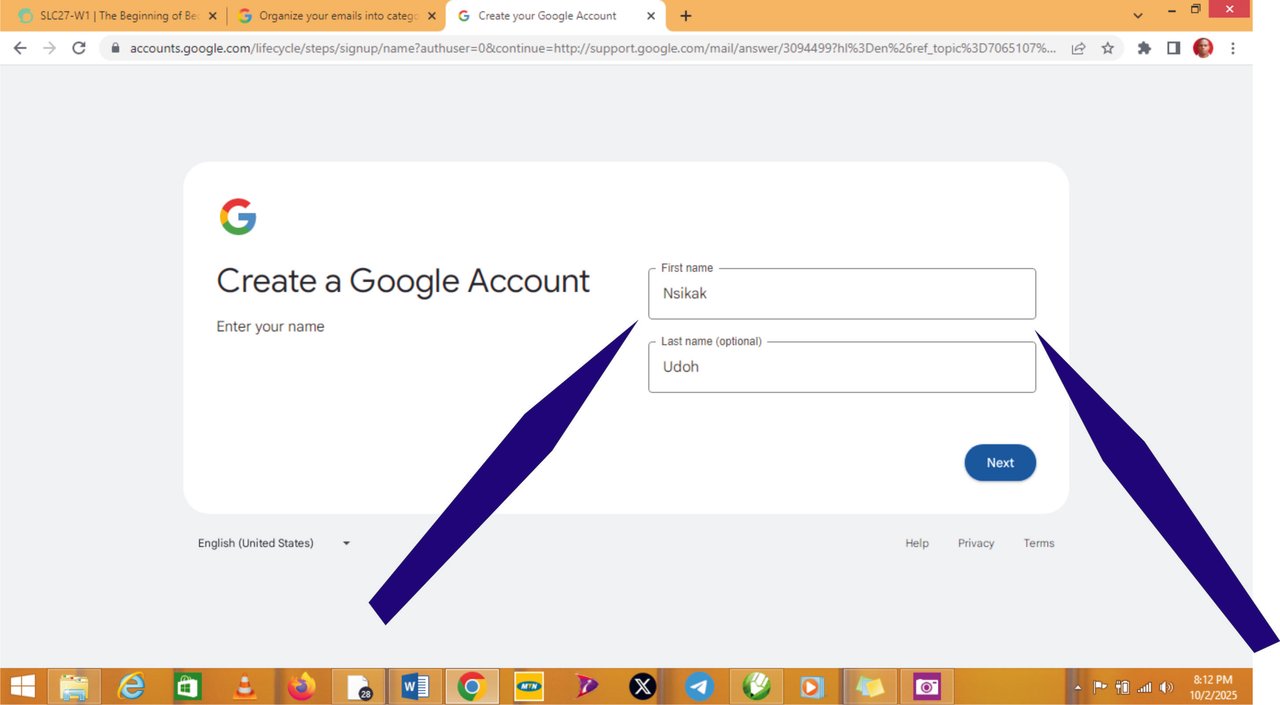Click the Next button
The image size is (1280, 705).
[1000, 463]
